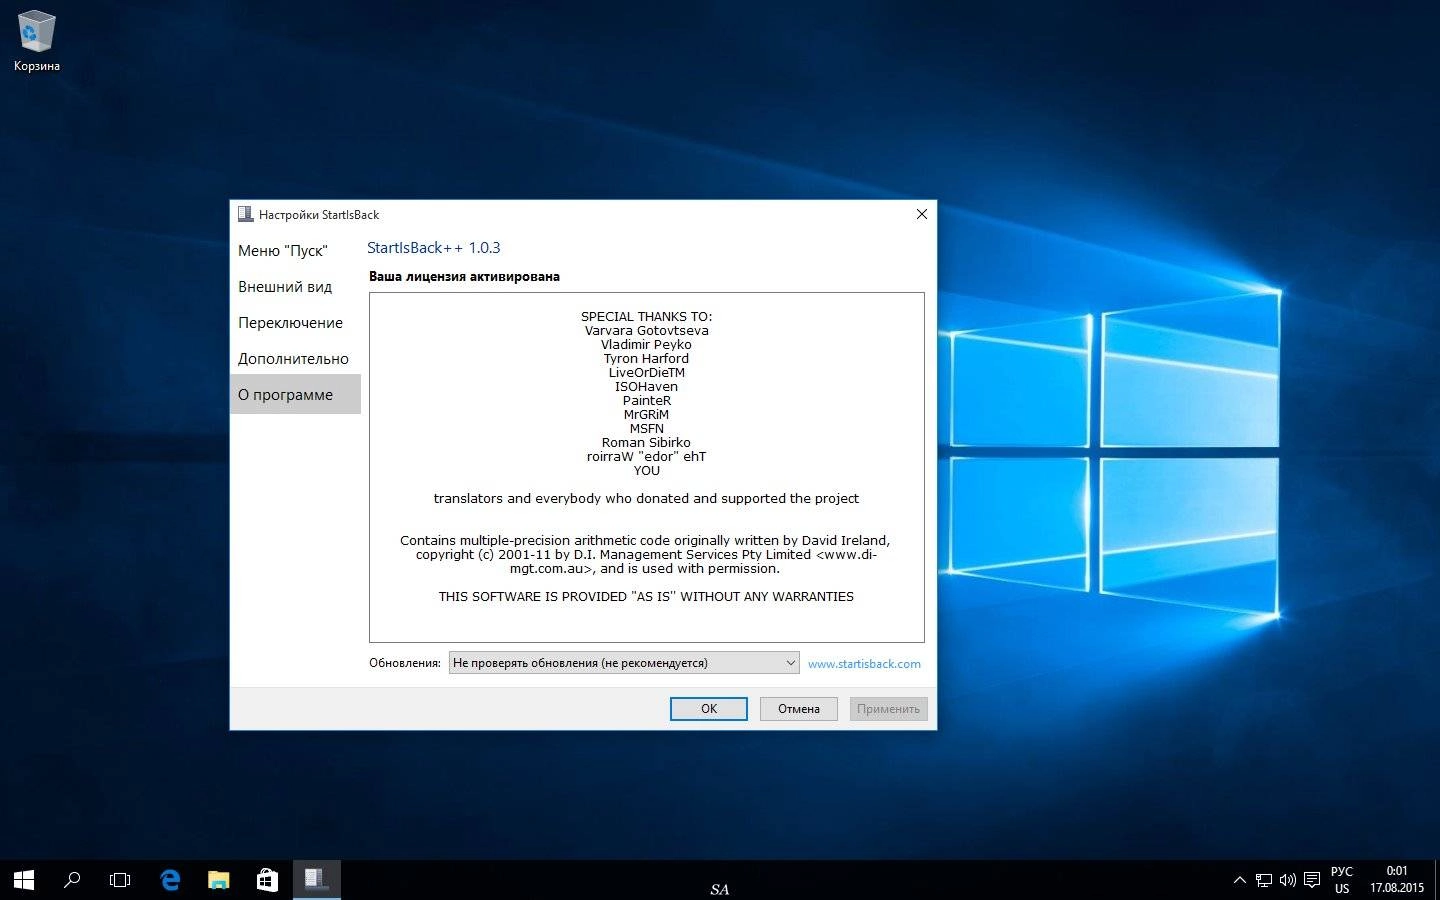The height and width of the screenshot is (900, 1440).
Task: Click the ISOHaven credit line
Action: pos(646,386)
